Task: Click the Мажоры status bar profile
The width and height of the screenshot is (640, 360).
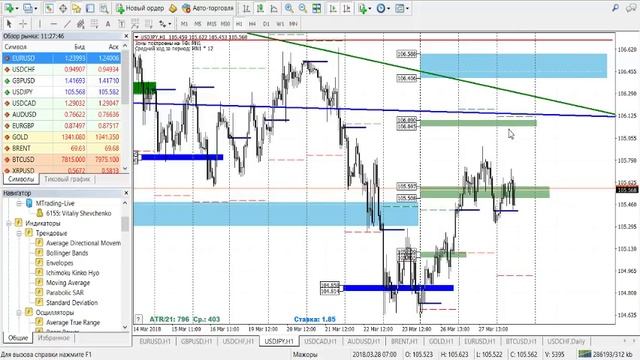Action: click(x=305, y=355)
